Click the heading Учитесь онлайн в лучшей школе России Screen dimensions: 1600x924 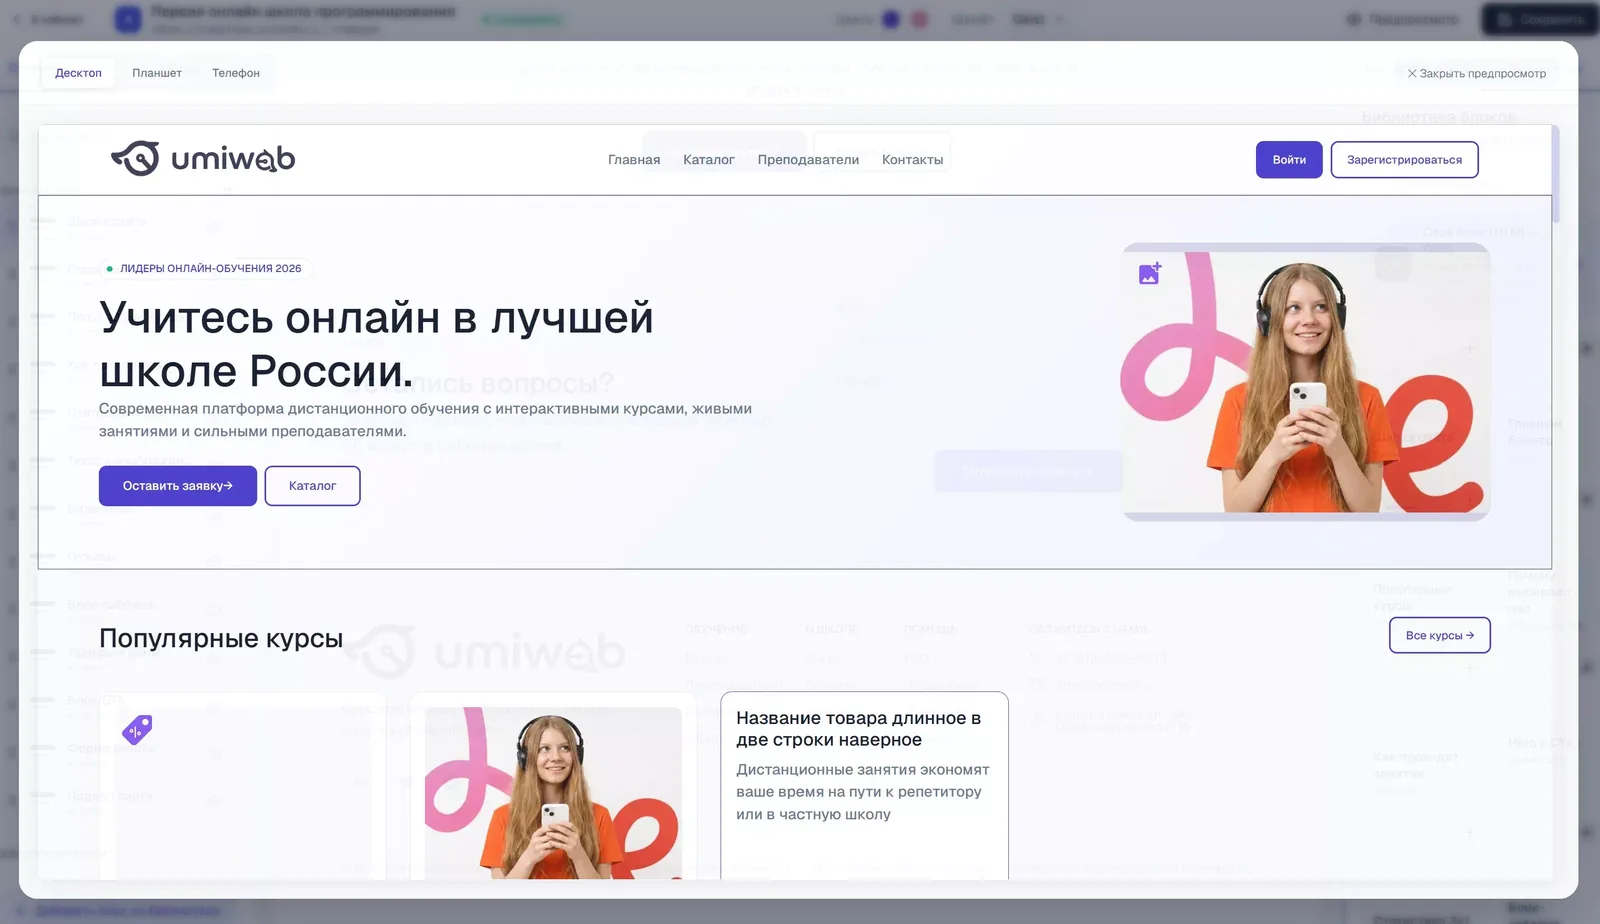point(376,344)
